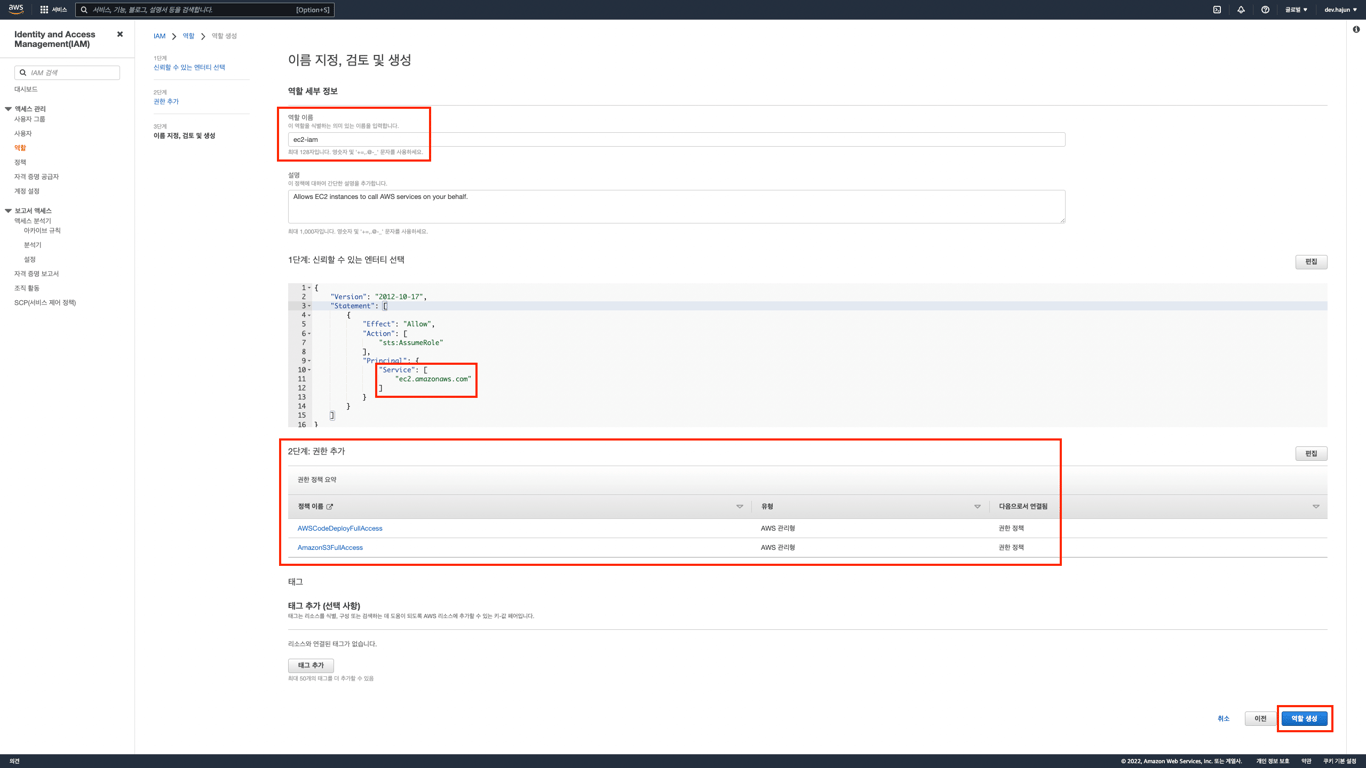This screenshot has width=1366, height=768.
Task: Fold JSON code at line 6 Action arrow
Action: tap(310, 334)
